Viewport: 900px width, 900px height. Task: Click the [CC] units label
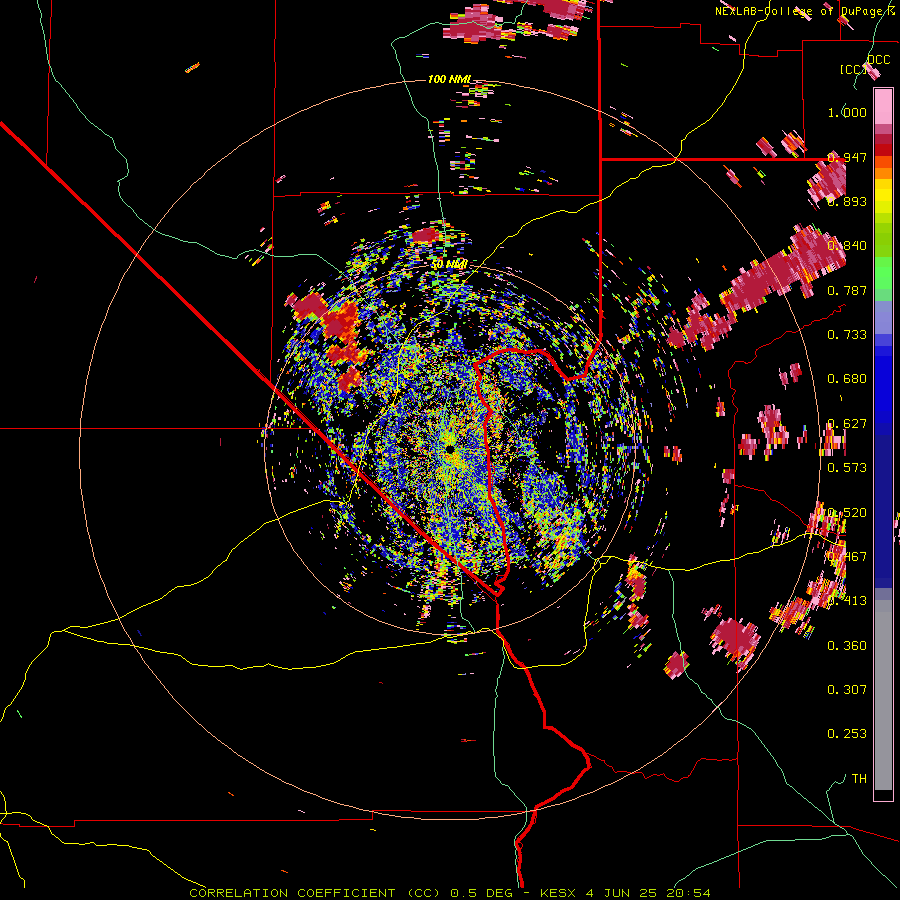(852, 69)
